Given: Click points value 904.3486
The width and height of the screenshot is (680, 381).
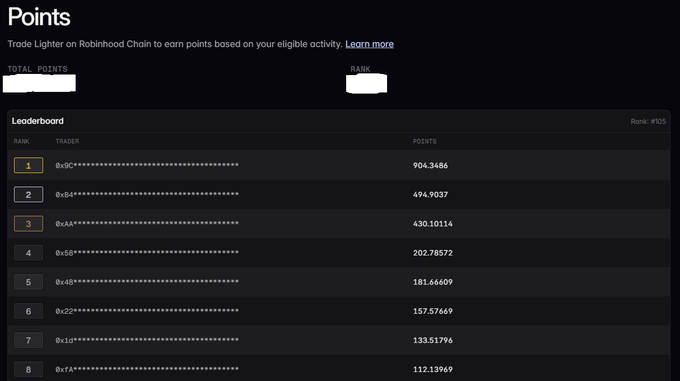Looking at the screenshot, I should 430,166.
